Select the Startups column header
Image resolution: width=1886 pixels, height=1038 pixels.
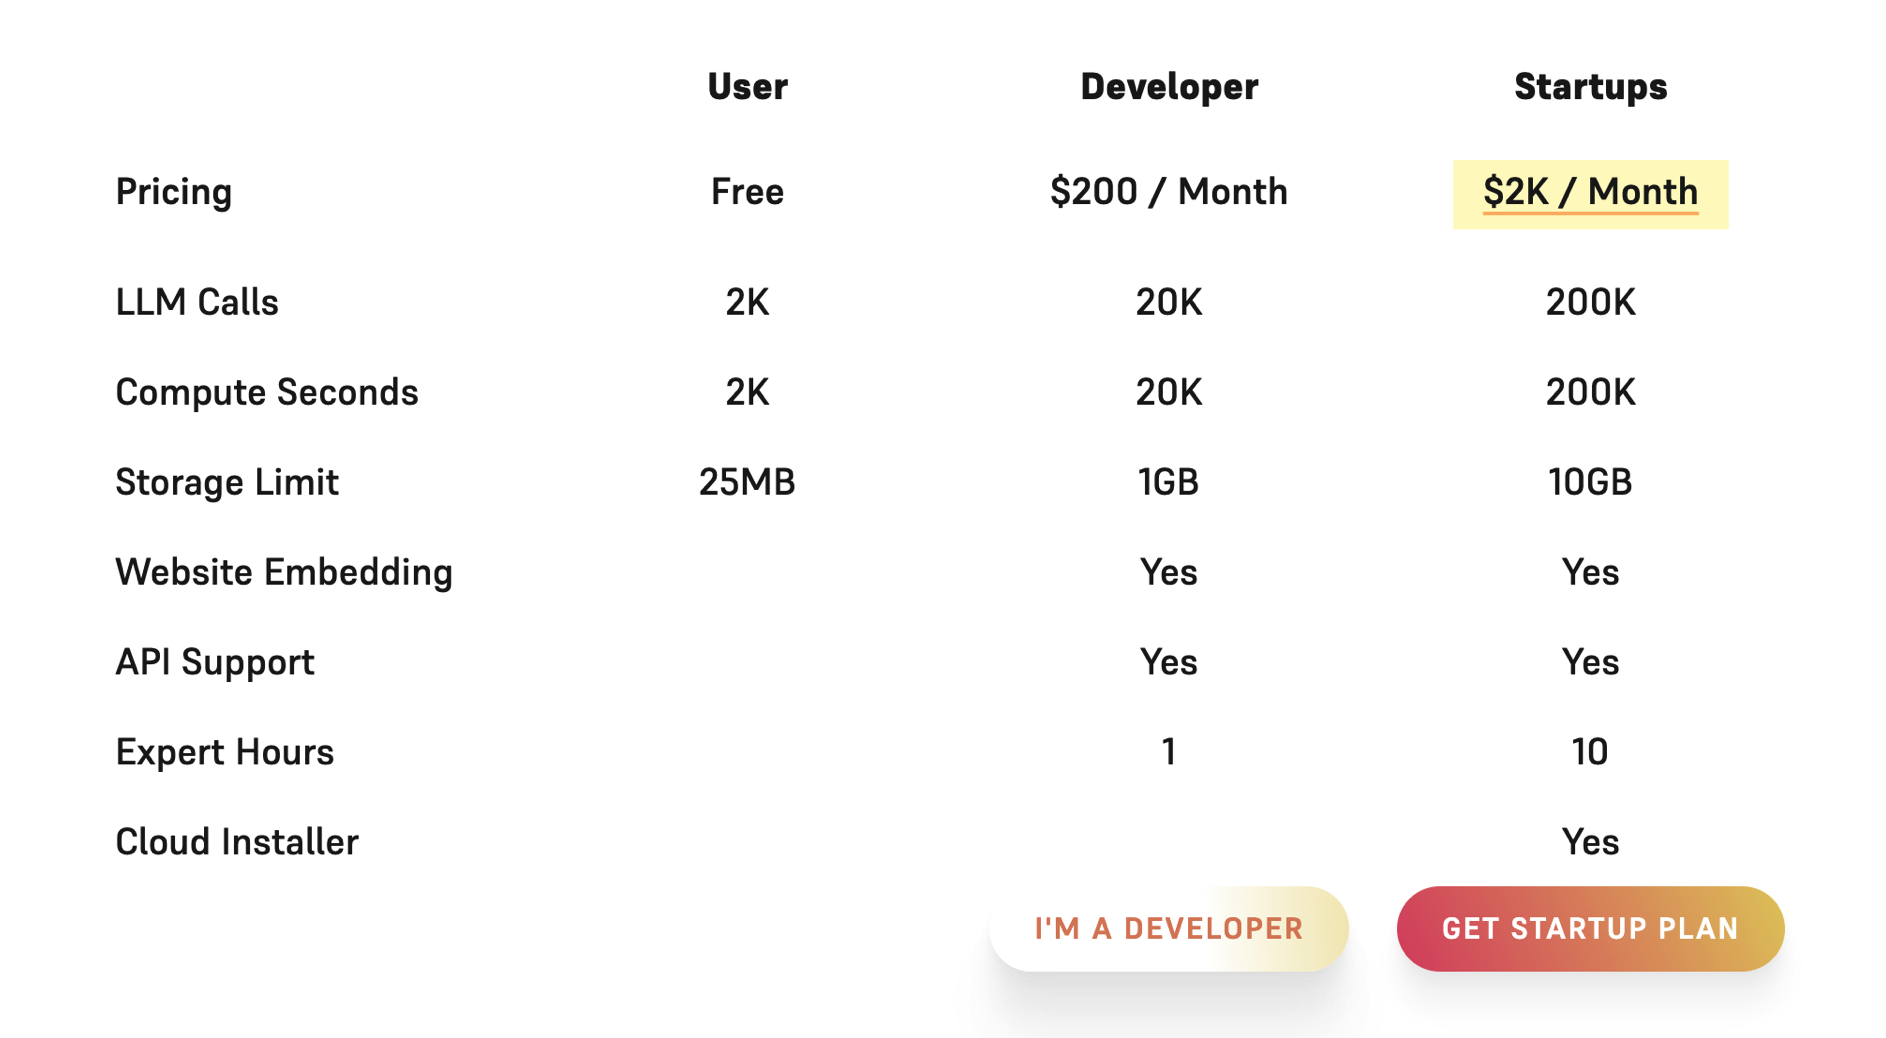pos(1590,87)
